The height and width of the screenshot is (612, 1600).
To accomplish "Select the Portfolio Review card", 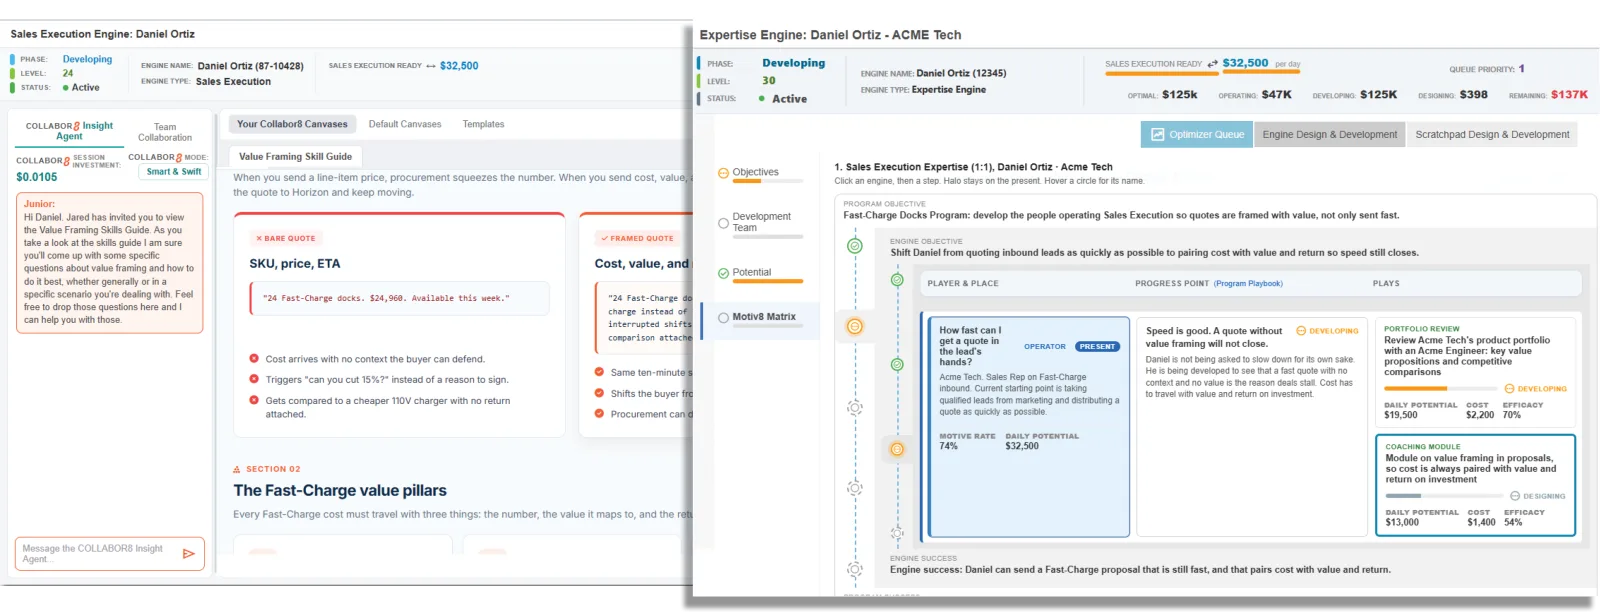I will point(1475,372).
